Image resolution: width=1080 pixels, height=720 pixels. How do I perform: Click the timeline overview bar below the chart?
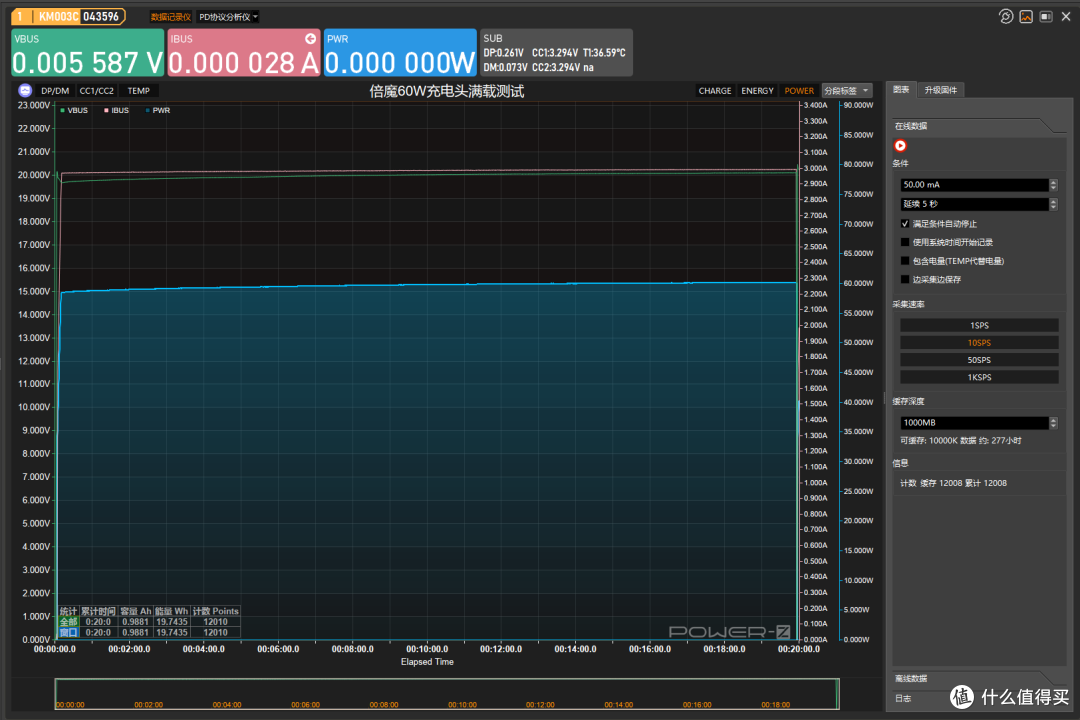[447, 694]
